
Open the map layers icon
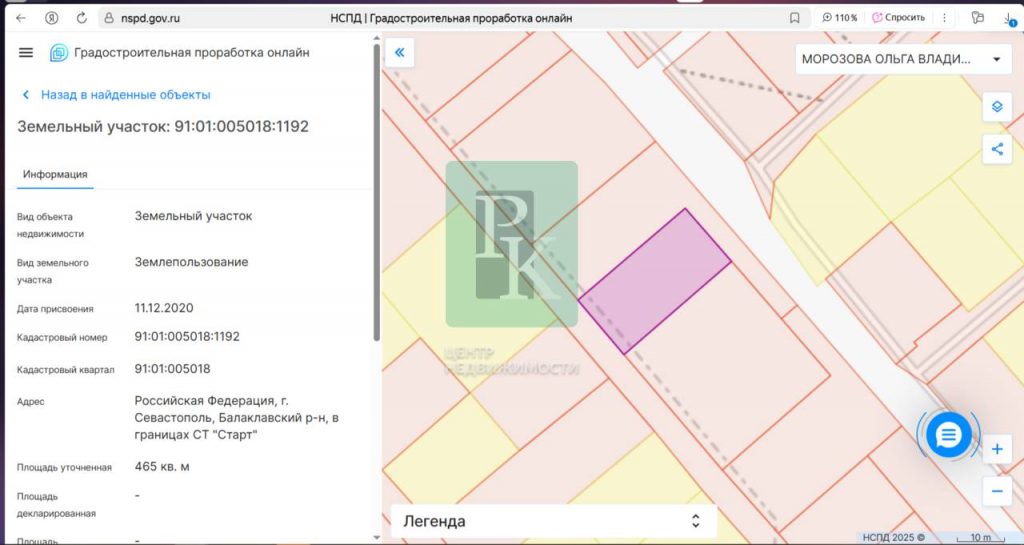[x=997, y=106]
